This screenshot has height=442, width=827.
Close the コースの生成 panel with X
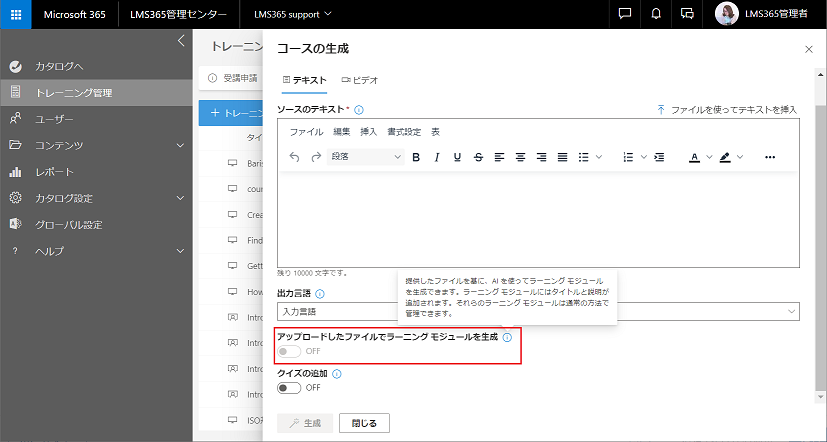click(x=809, y=49)
